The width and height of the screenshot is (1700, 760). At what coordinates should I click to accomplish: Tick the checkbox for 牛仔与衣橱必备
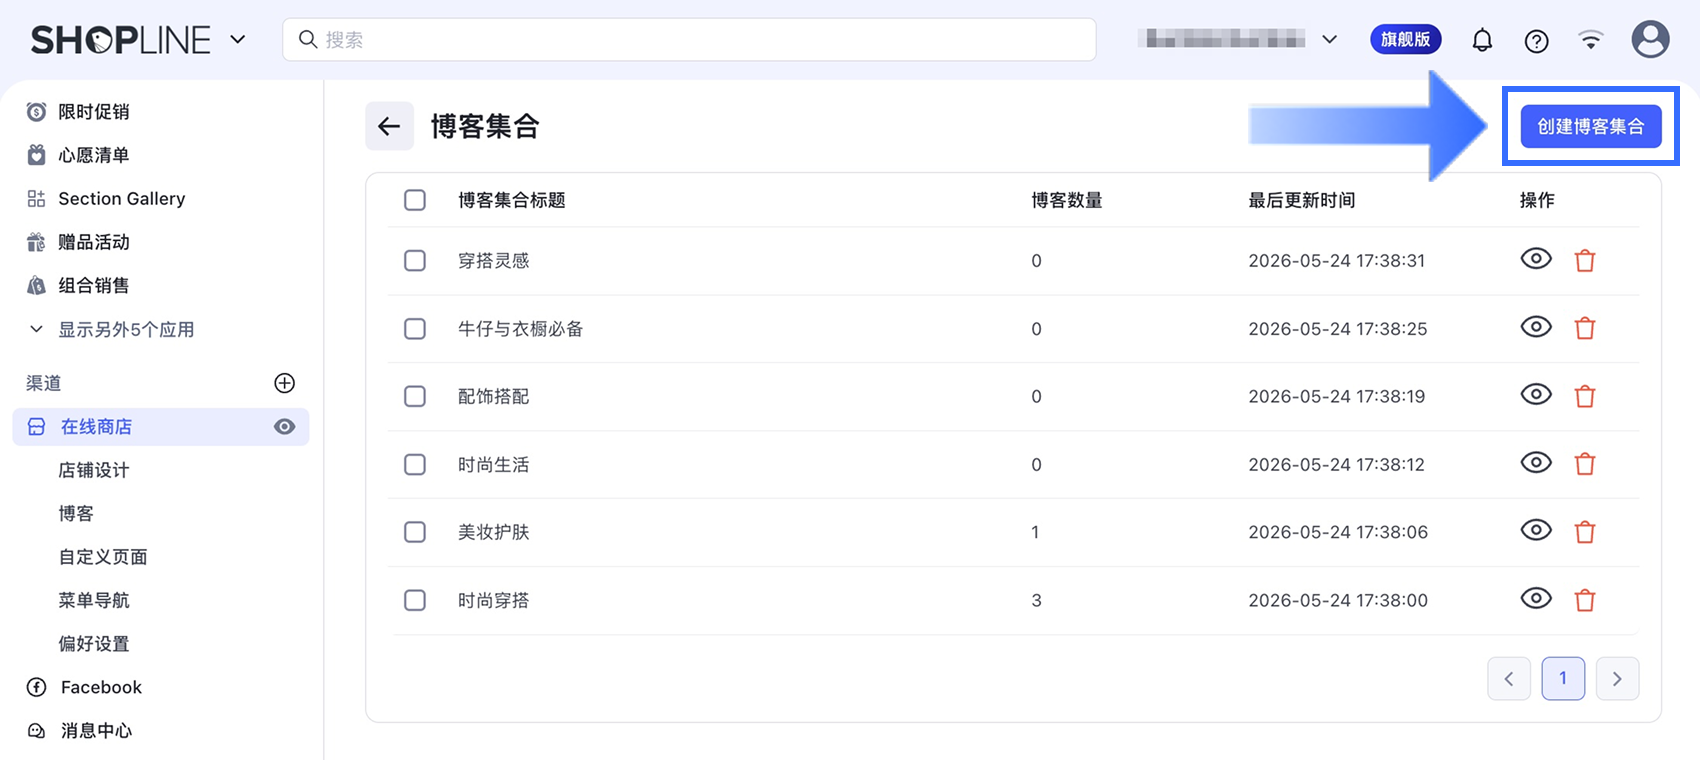415,329
